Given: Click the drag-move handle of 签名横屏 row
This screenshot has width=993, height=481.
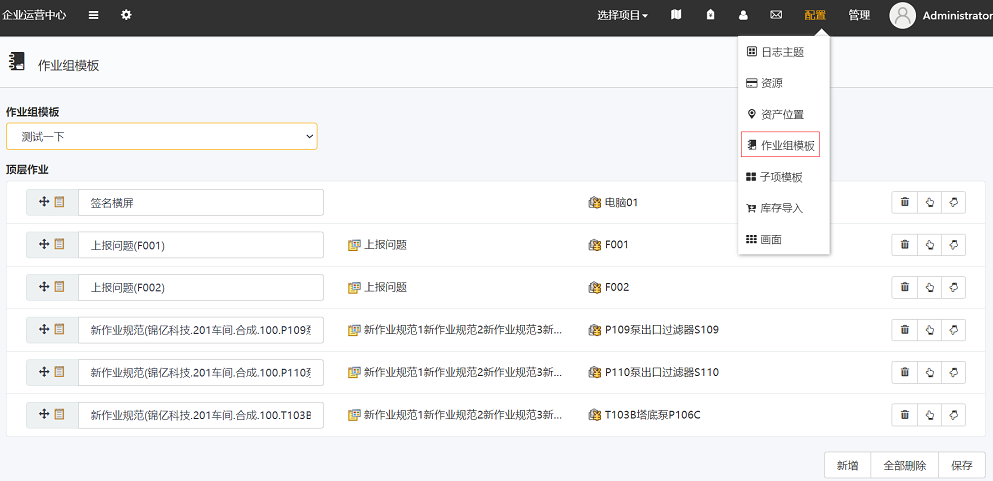Looking at the screenshot, I should [44, 202].
